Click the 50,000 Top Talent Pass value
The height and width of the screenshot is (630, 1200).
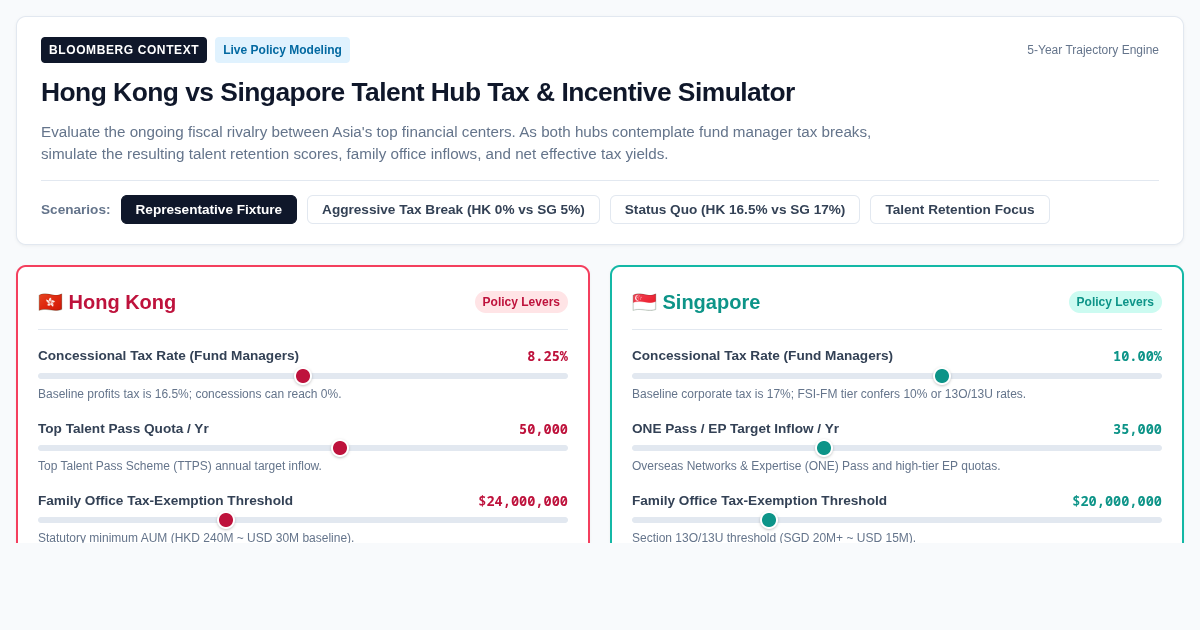543,429
